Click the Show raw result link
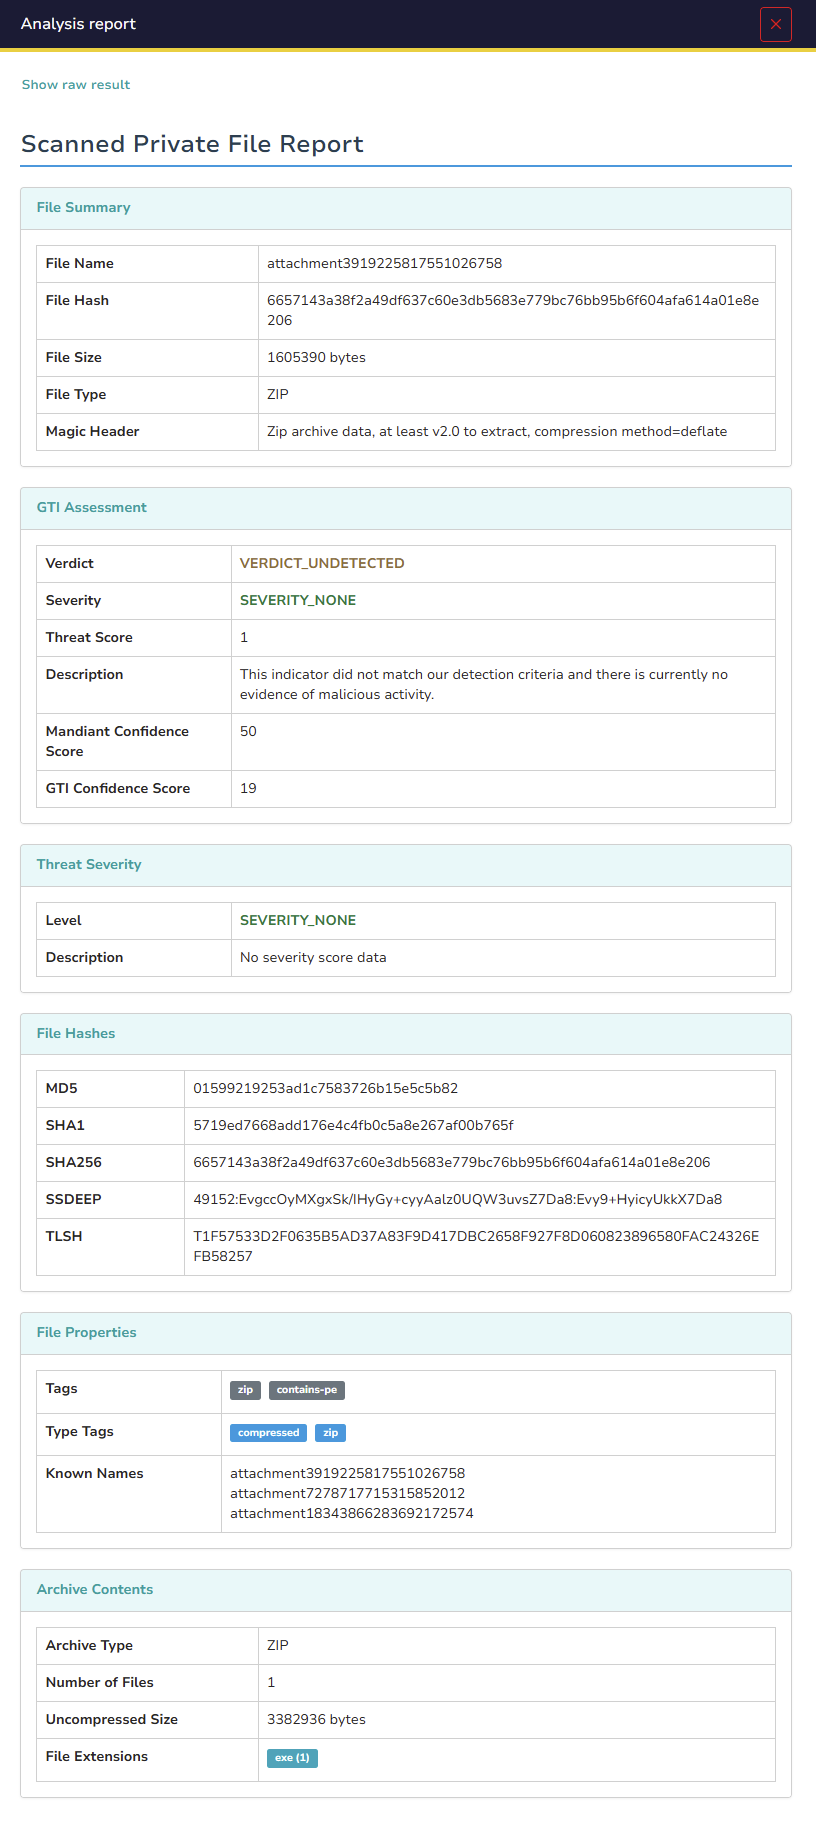This screenshot has height=1842, width=816. pos(76,85)
